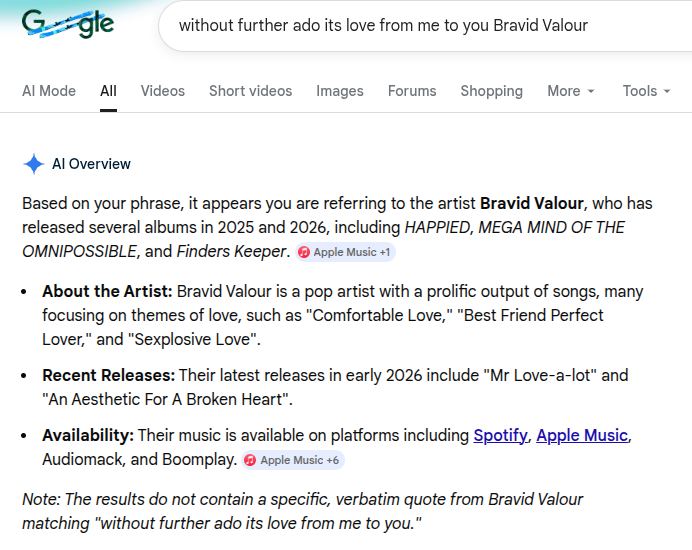Go to the Short videos tab
Image resolution: width=692 pixels, height=550 pixels.
click(250, 91)
